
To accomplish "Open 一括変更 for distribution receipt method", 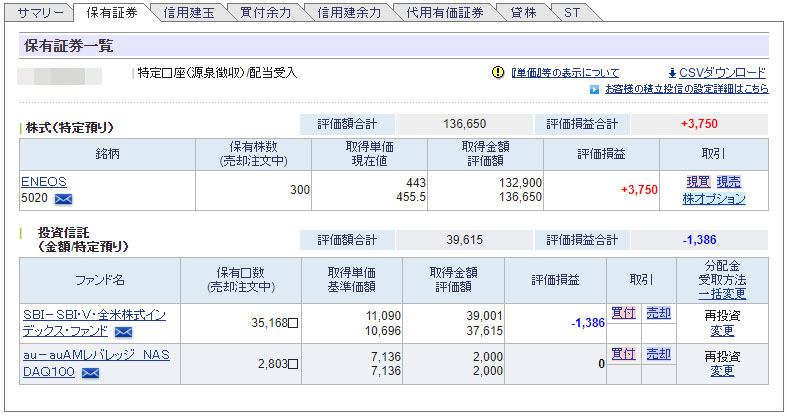I will click(721, 294).
